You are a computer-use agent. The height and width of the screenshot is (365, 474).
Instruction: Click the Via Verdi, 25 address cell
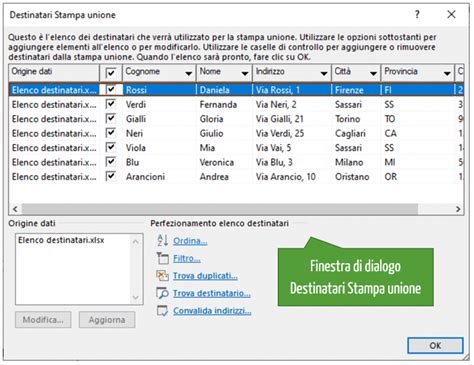pos(292,133)
